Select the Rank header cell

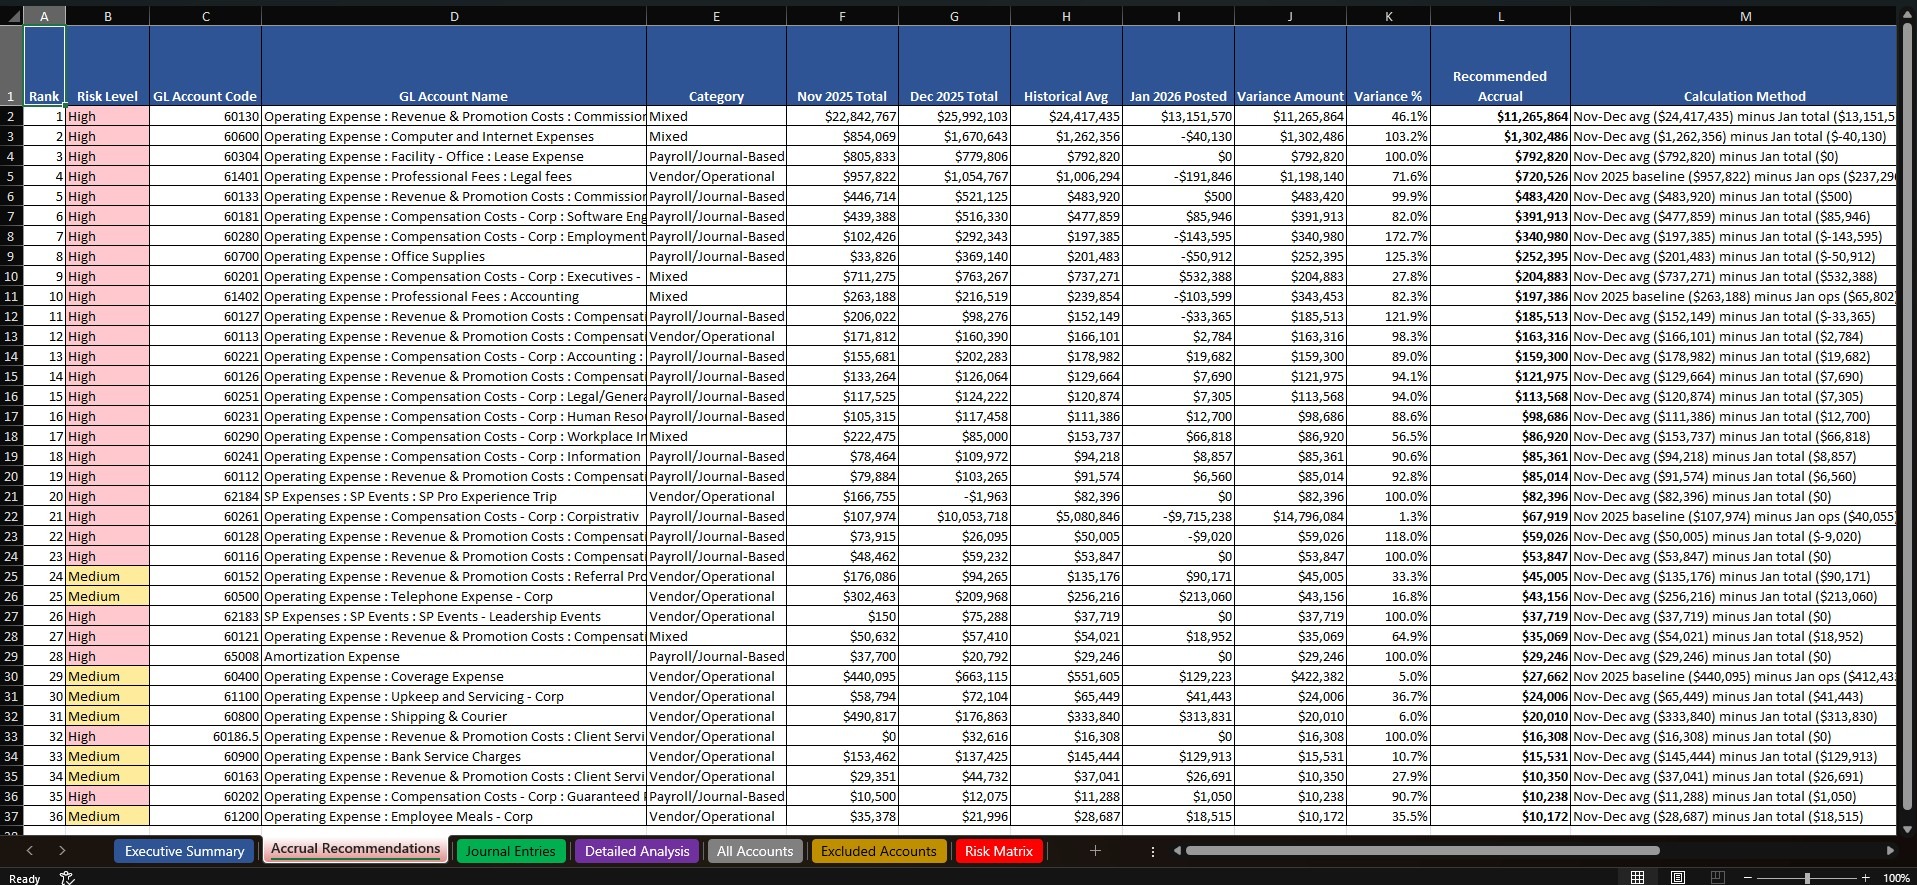tap(44, 66)
